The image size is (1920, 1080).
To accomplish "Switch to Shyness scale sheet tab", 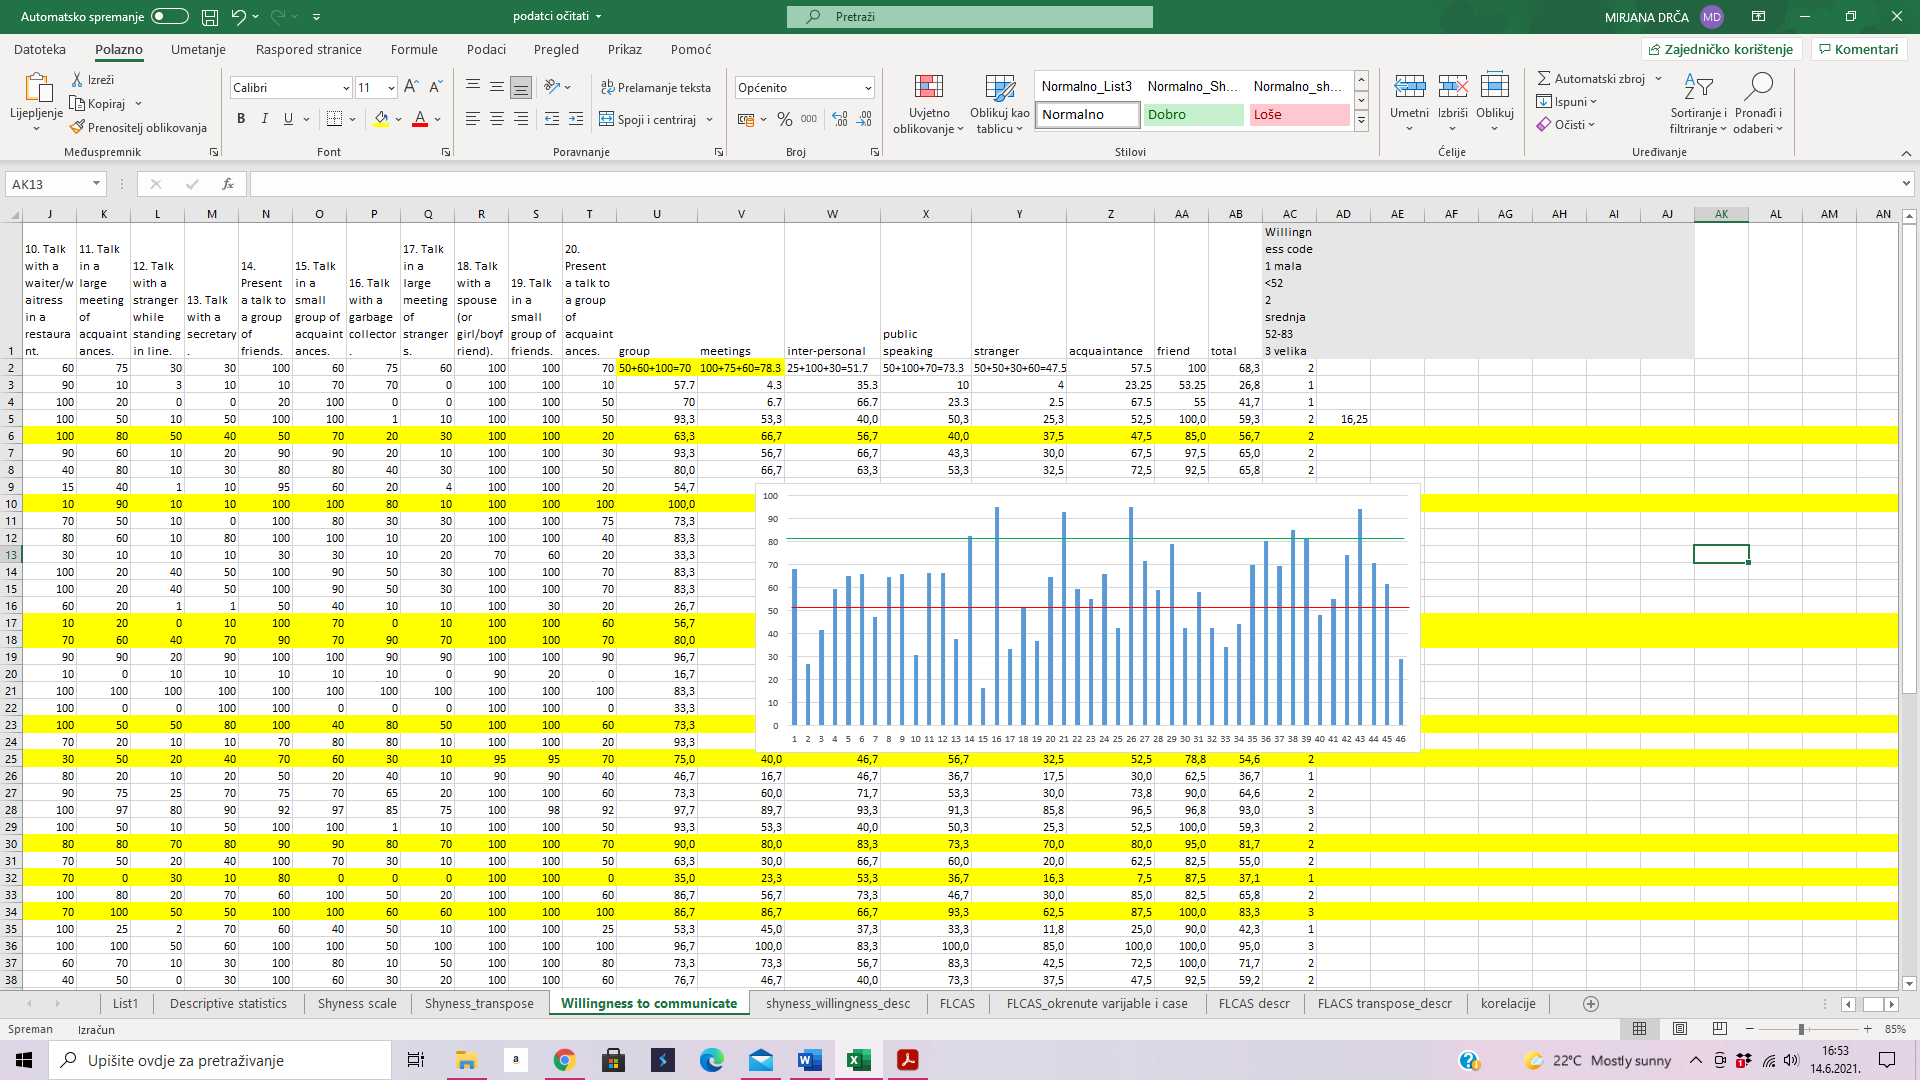I will tap(357, 1003).
